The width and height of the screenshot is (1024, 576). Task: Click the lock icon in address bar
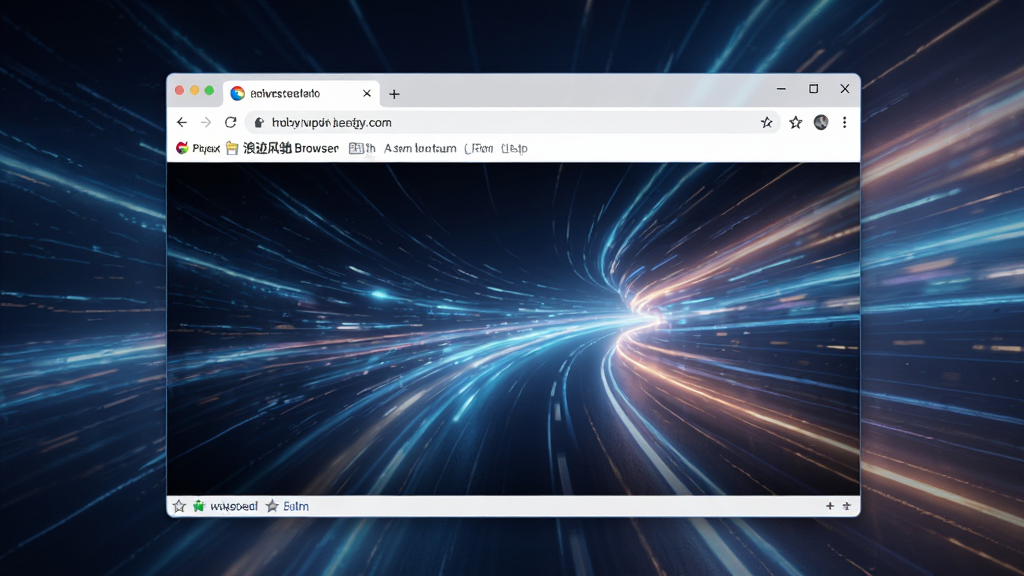pos(259,122)
